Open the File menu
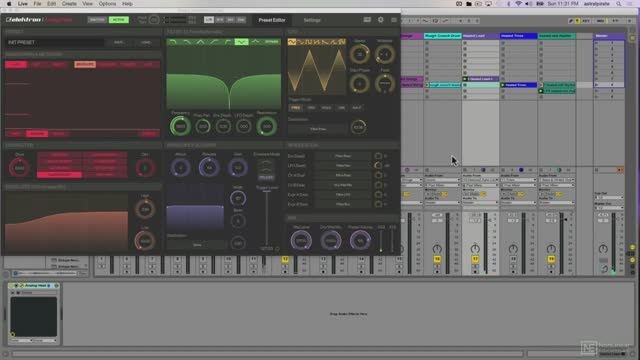This screenshot has height=360, width=640. (x=37, y=4)
